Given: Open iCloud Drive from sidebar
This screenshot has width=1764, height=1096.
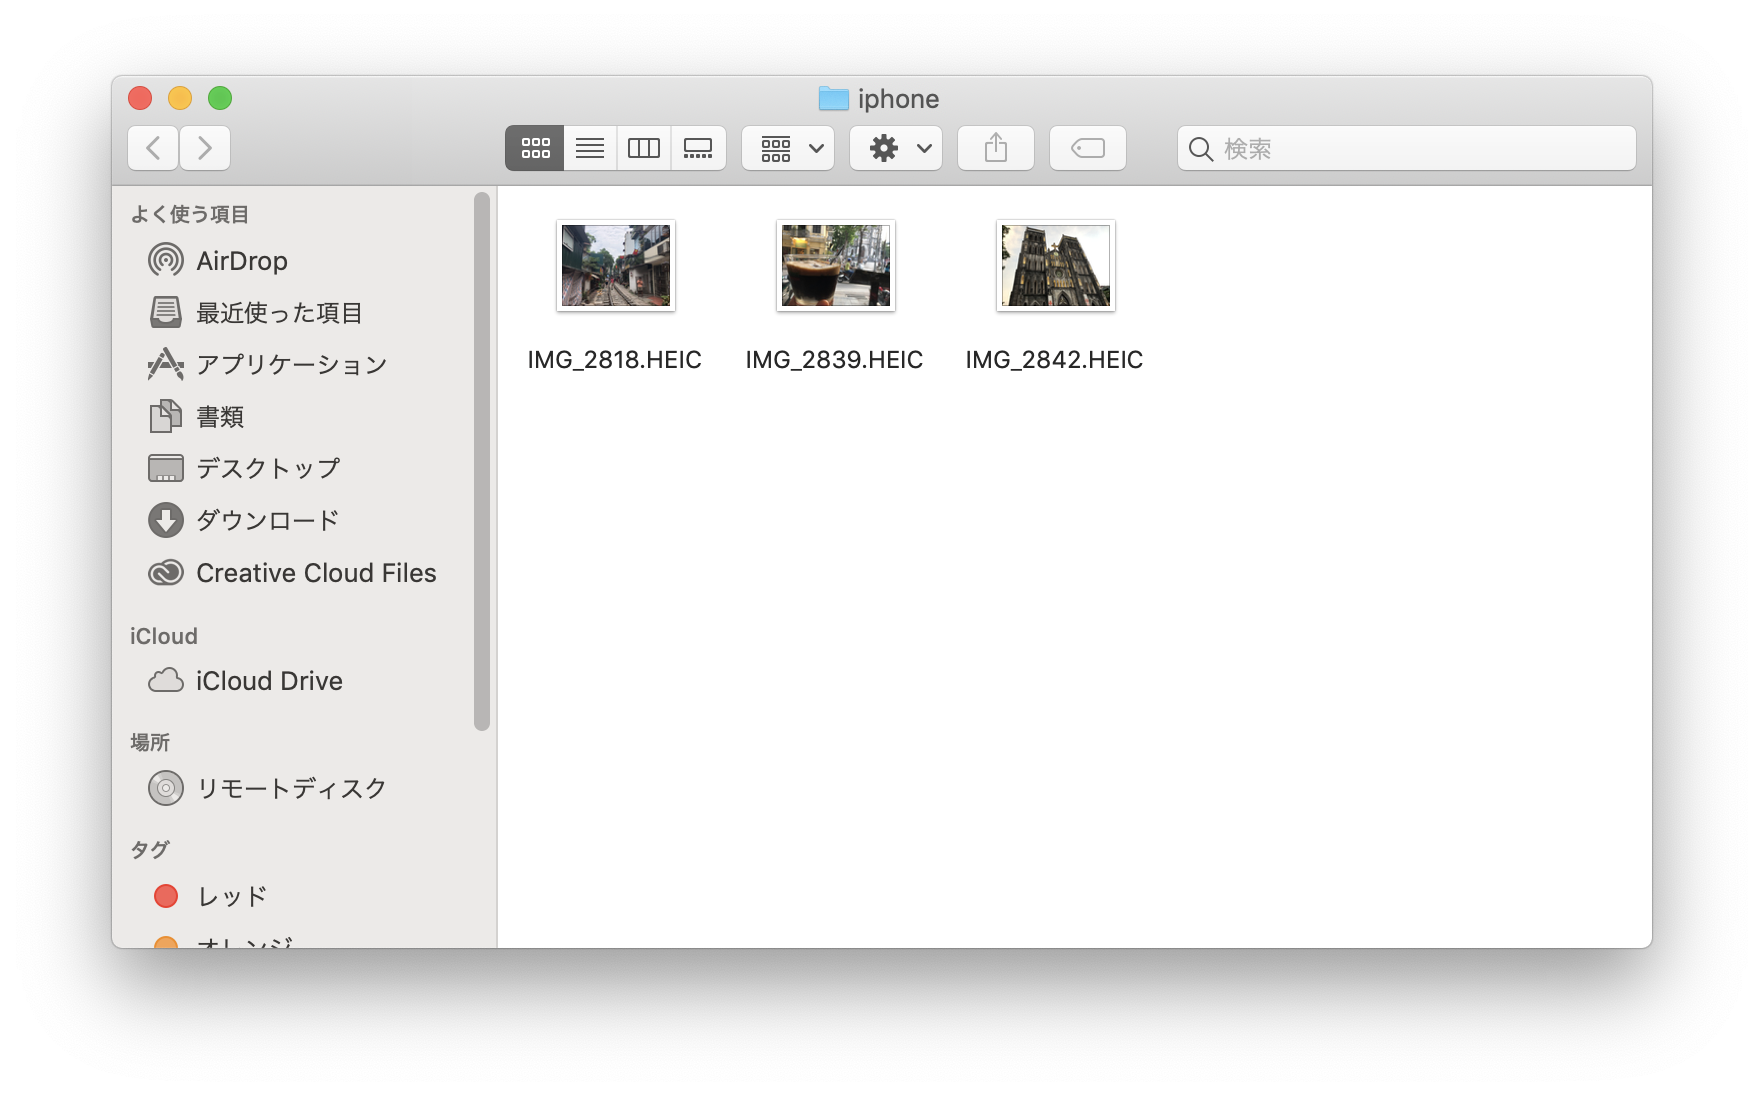Looking at the screenshot, I should coord(269,681).
